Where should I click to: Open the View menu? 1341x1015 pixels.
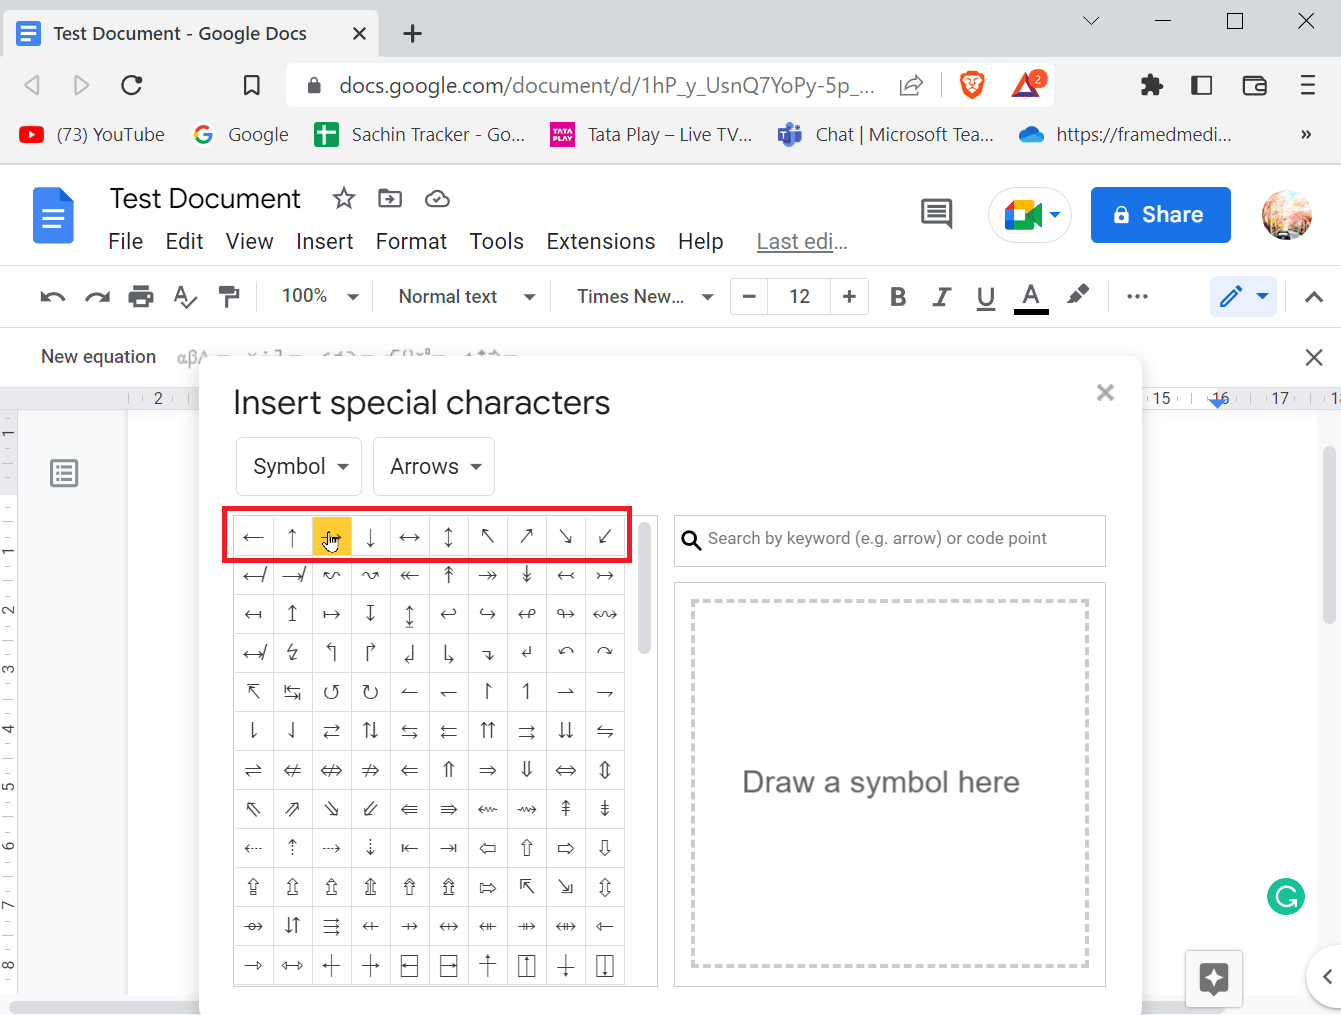point(250,241)
